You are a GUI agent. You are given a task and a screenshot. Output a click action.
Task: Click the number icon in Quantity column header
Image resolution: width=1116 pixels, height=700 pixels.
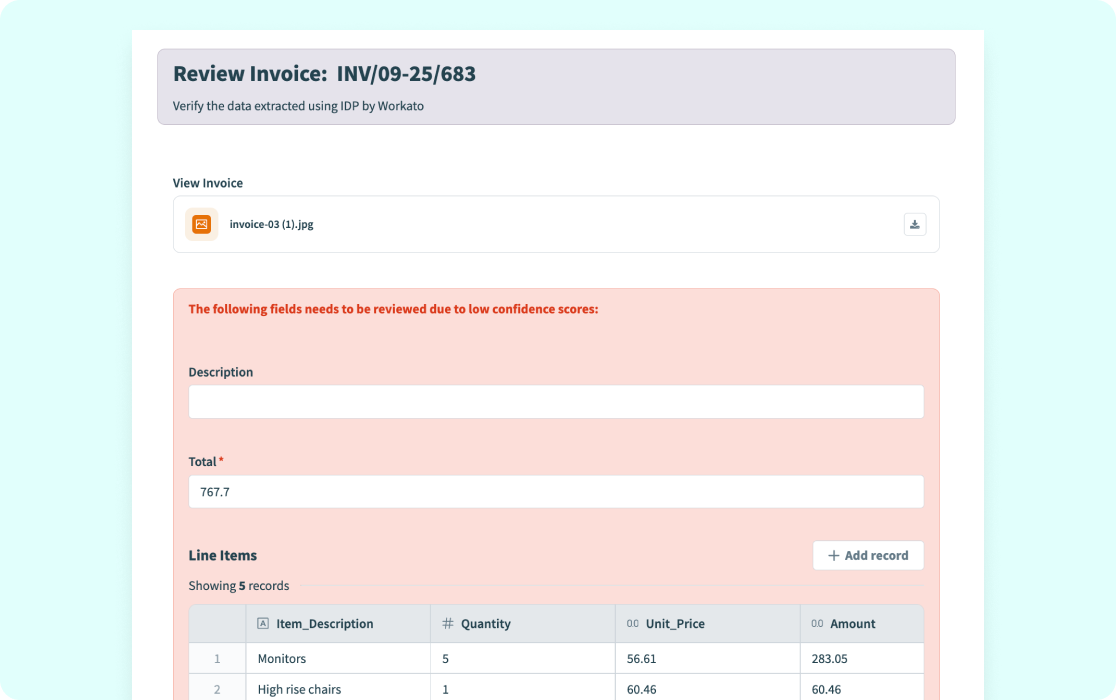447,623
